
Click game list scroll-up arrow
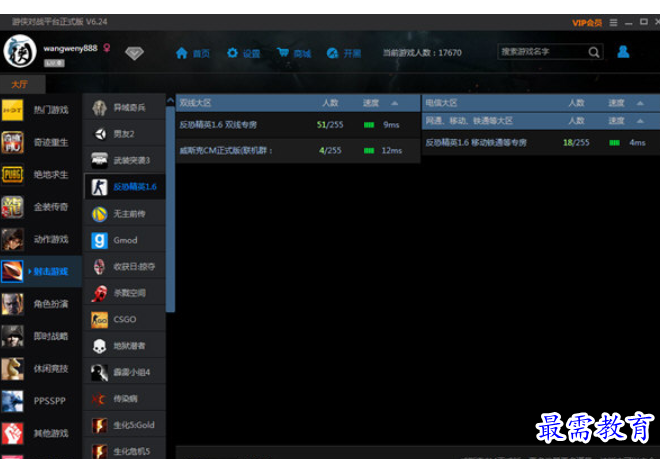click(170, 101)
